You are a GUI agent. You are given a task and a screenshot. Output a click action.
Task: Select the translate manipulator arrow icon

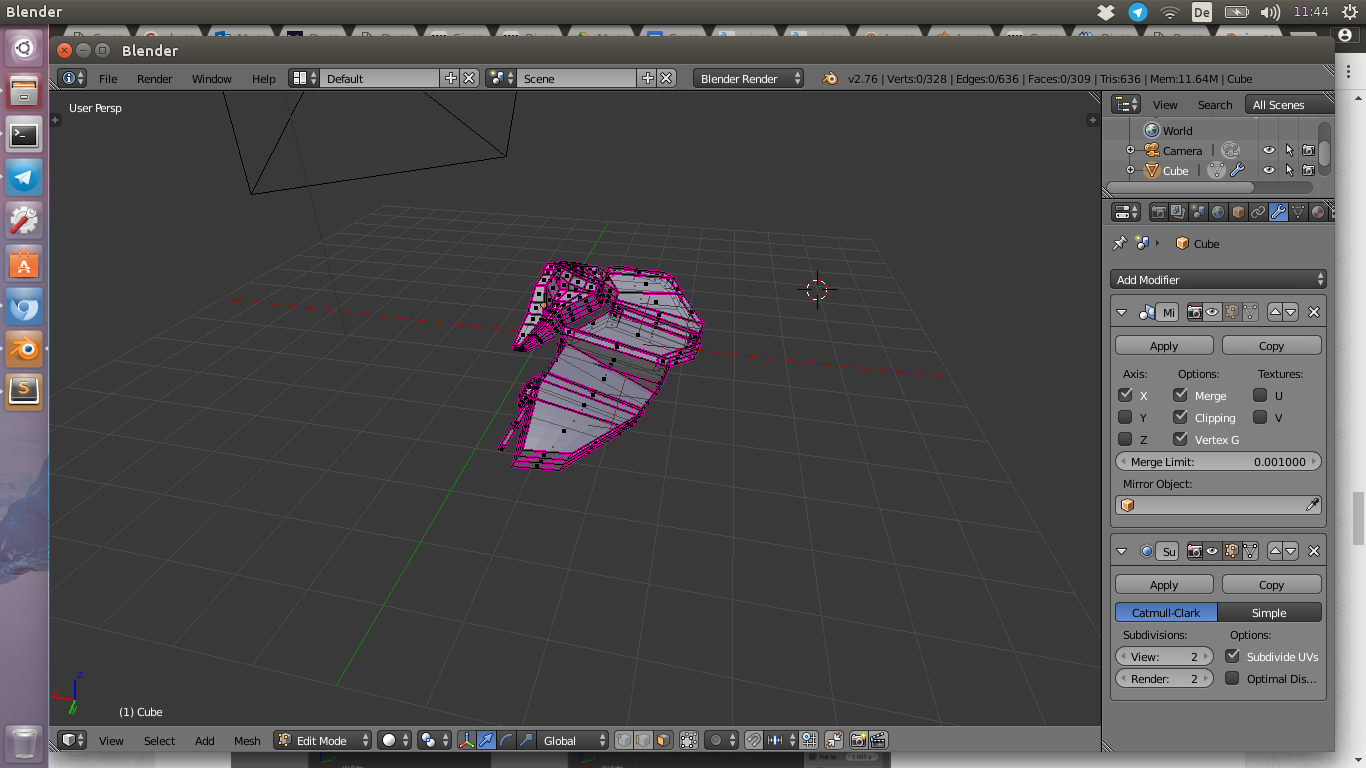click(487, 740)
